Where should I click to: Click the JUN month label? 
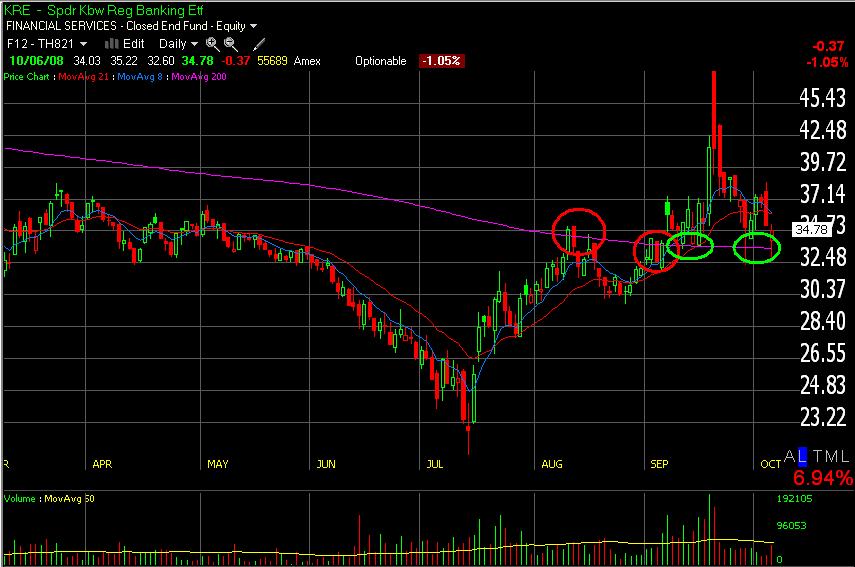pyautogui.click(x=326, y=464)
